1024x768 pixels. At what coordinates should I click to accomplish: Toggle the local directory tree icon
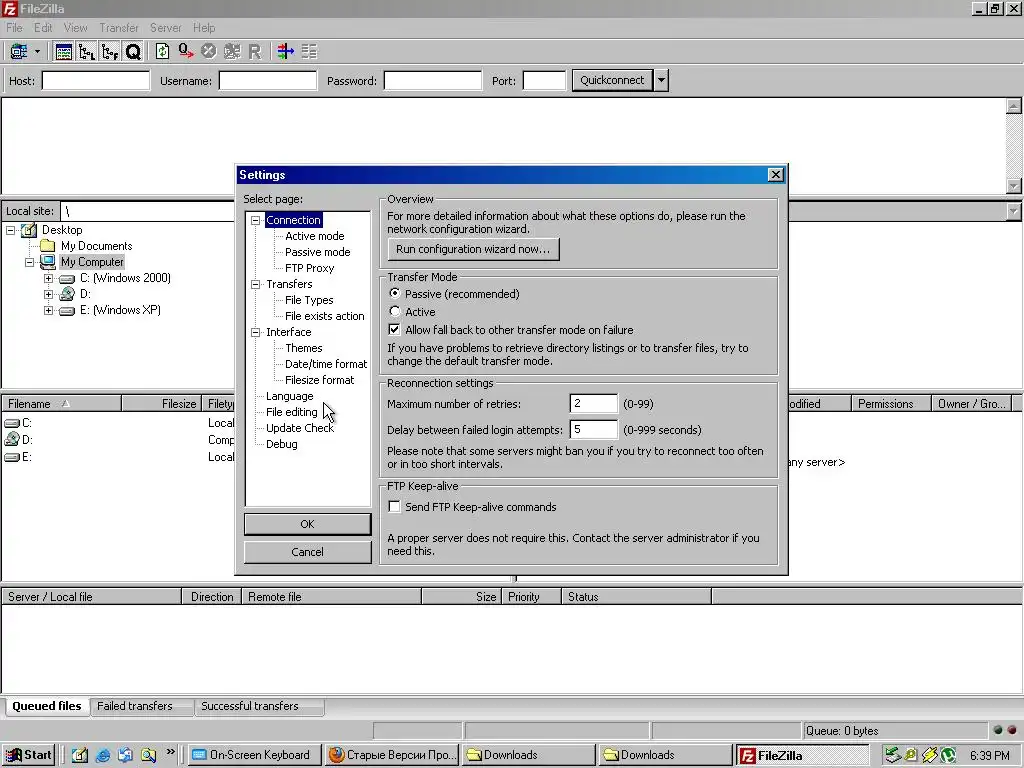[x=87, y=52]
